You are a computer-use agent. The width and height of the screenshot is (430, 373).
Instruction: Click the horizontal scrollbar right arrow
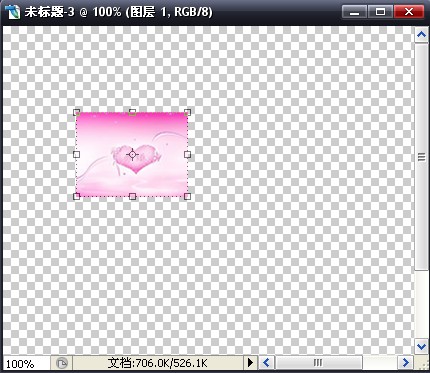click(405, 362)
